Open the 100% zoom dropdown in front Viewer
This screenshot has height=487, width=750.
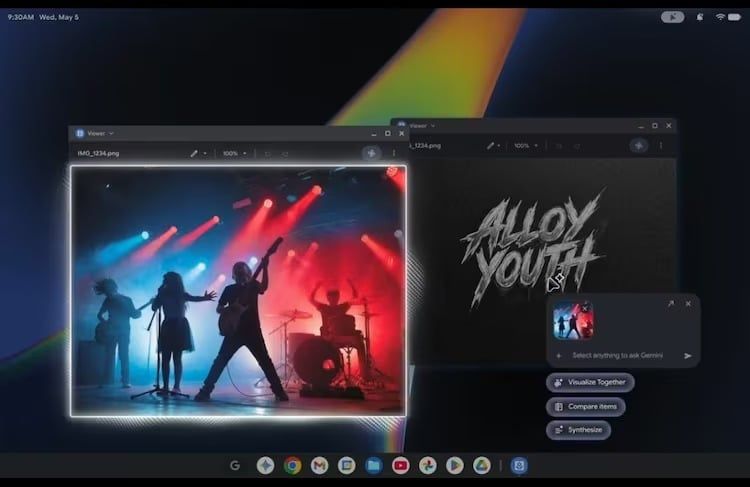[x=234, y=154]
